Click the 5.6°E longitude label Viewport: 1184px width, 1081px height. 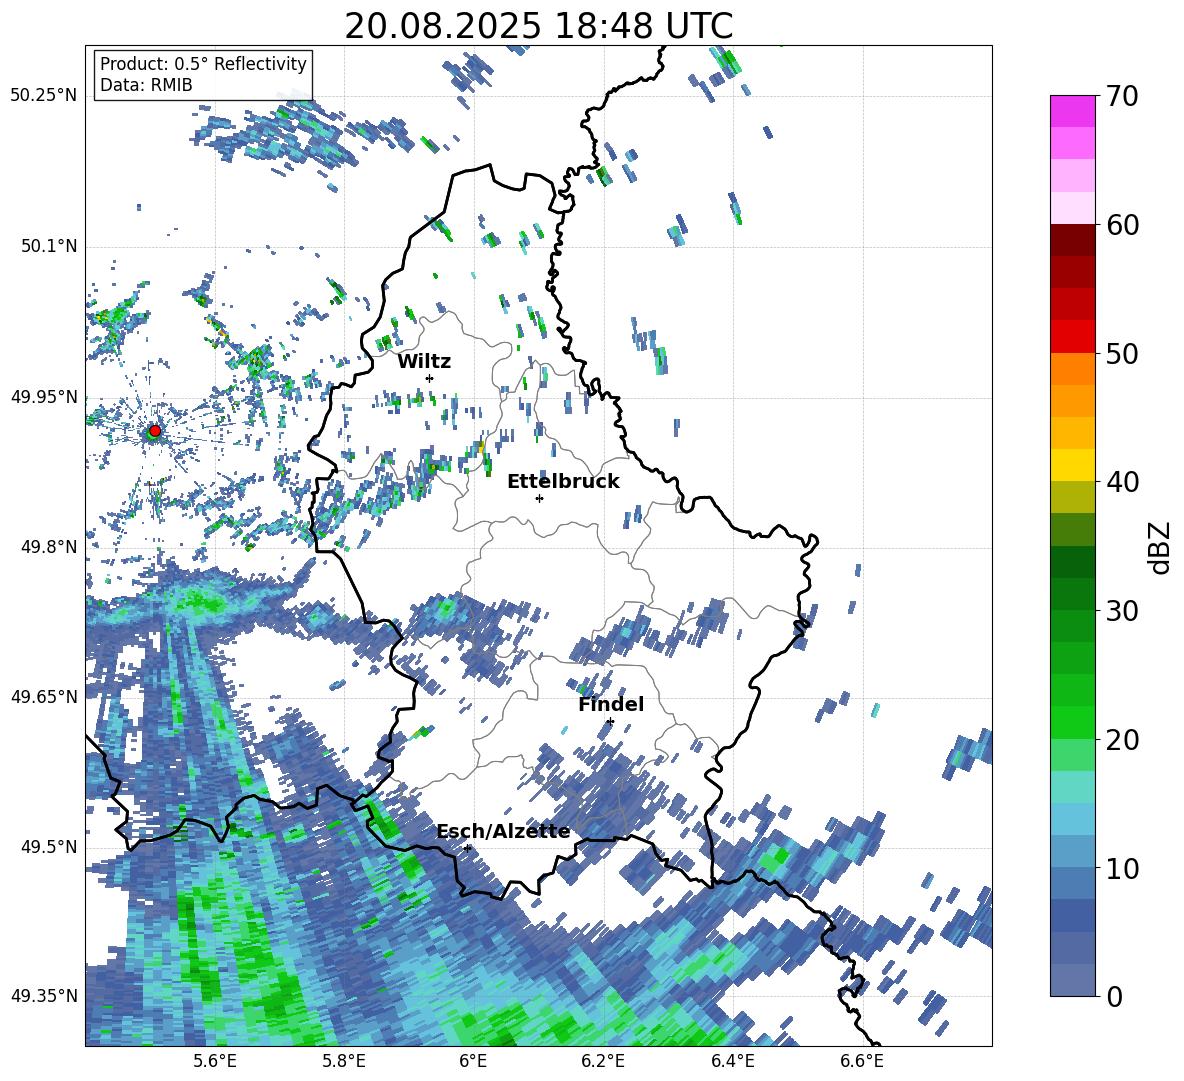(214, 1062)
